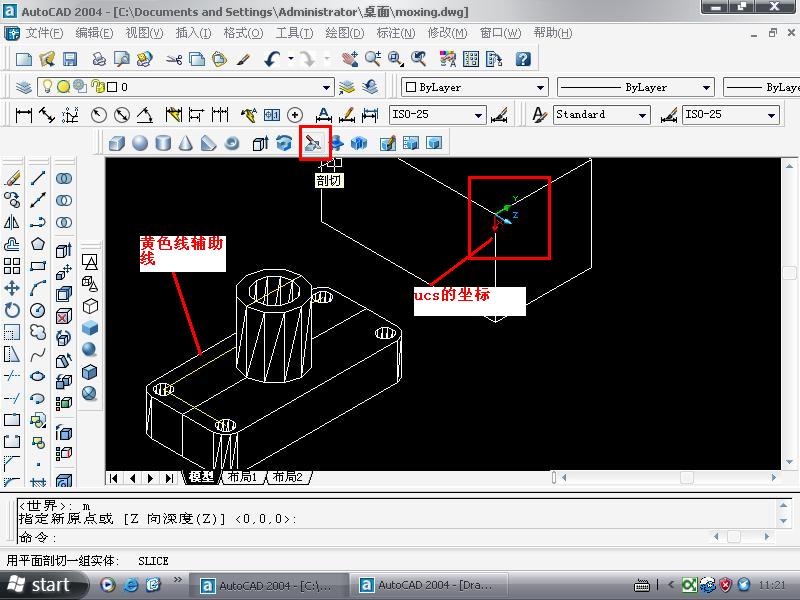Click the Slice (剖切) solid tool icon
The image size is (800, 600).
pos(314,143)
